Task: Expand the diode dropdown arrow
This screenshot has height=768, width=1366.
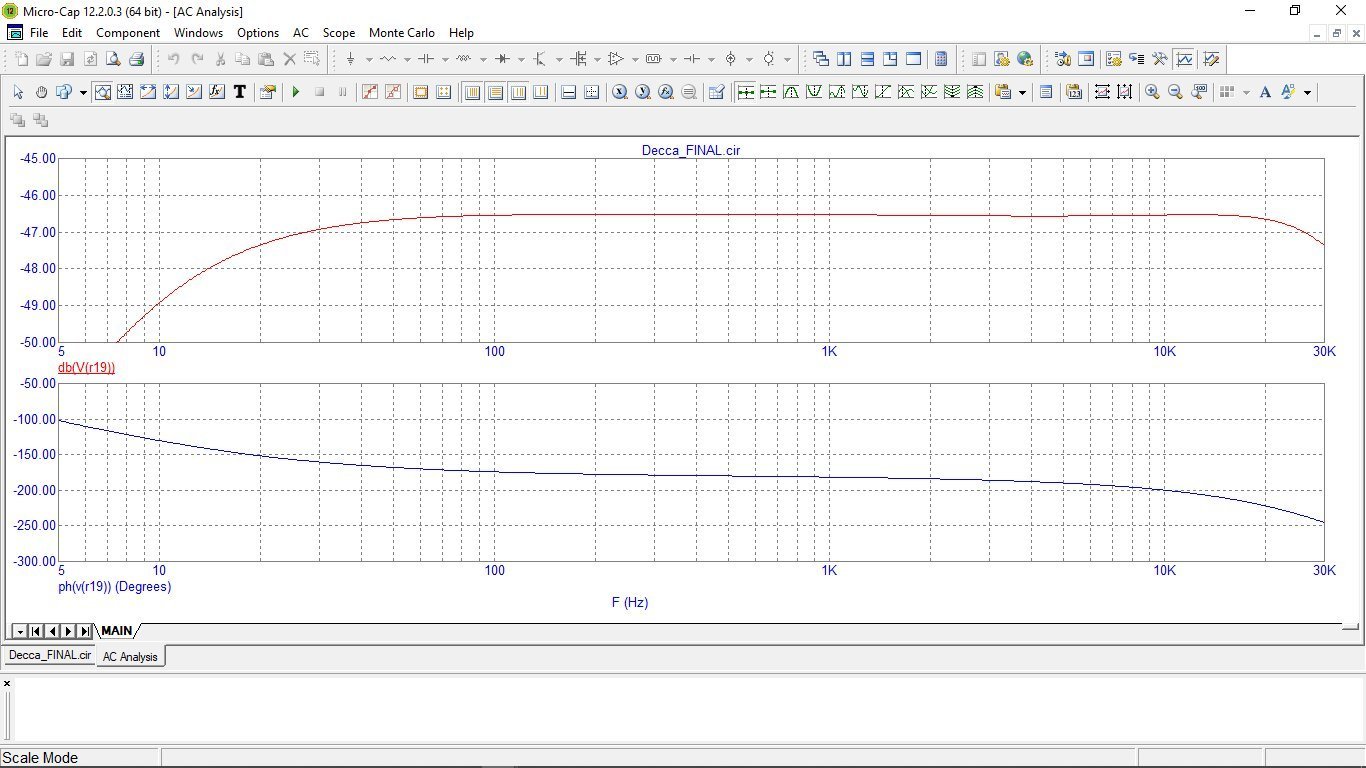Action: pyautogui.click(x=521, y=59)
